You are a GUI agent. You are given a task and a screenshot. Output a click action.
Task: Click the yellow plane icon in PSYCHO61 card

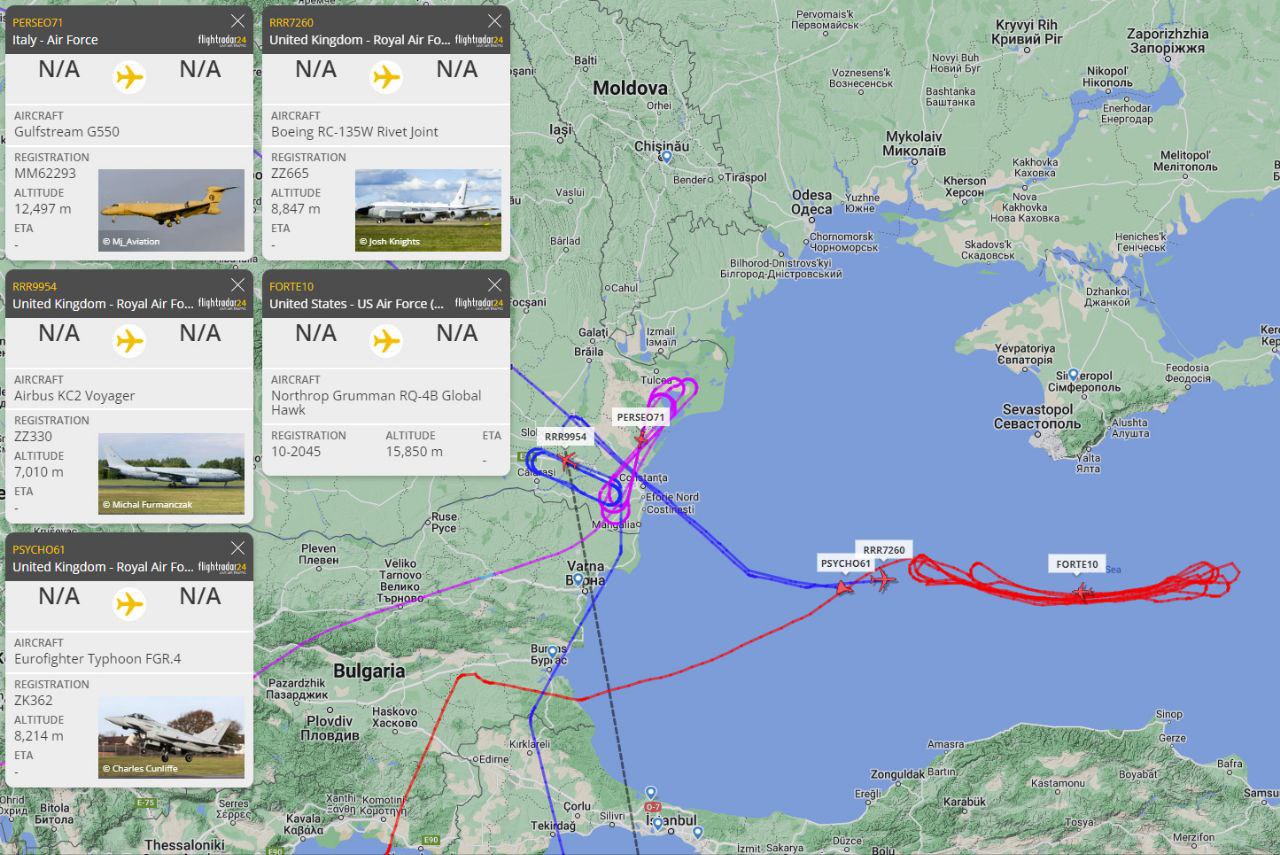(129, 604)
